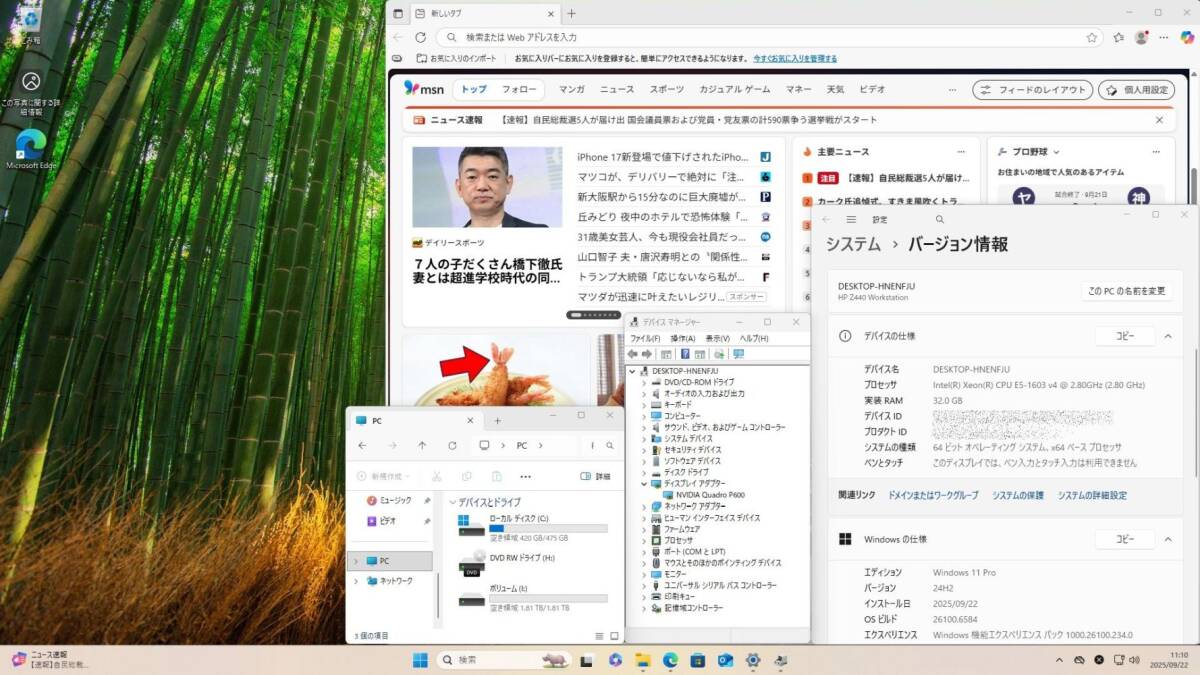Click the Device Manager help toolbar icon
Screen dimensions: 1200x675
pyautogui.click(x=685, y=354)
